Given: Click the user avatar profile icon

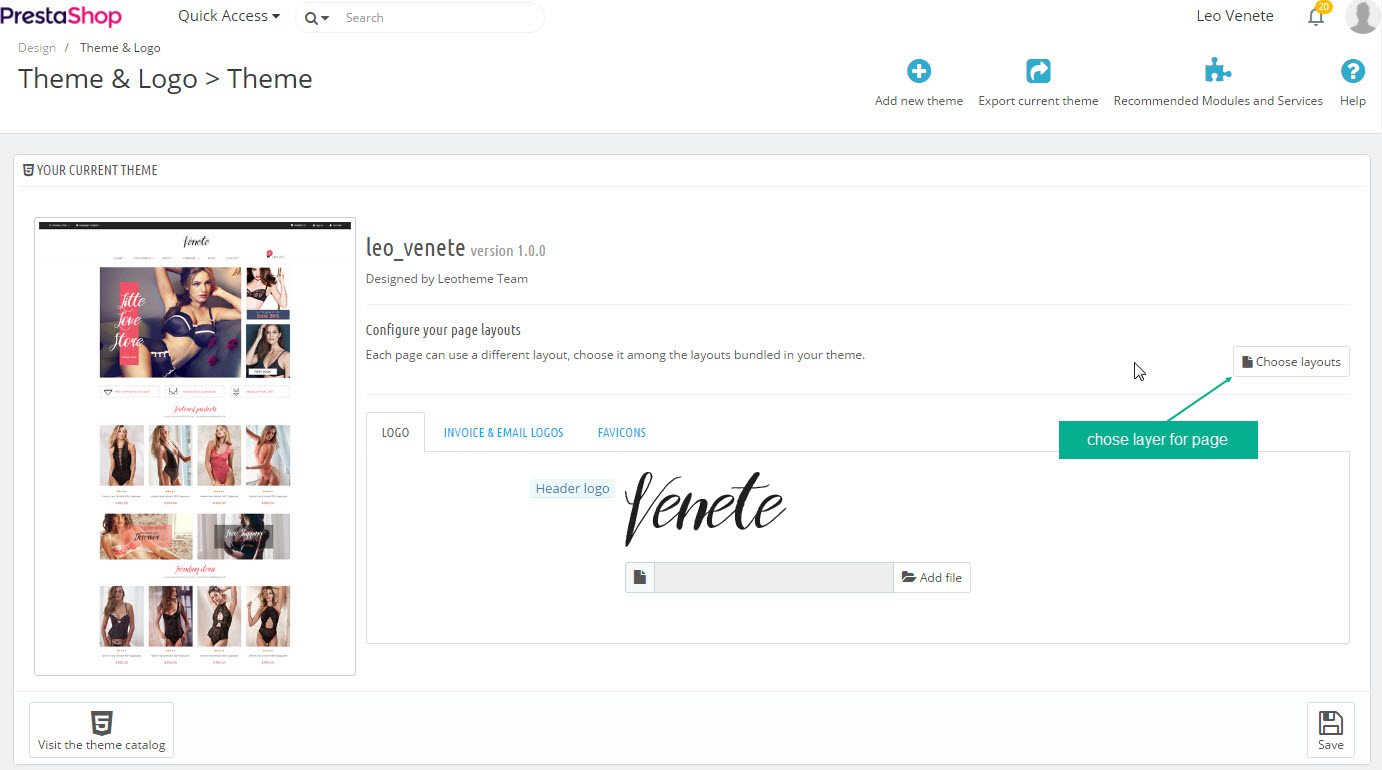Looking at the screenshot, I should click(x=1362, y=17).
